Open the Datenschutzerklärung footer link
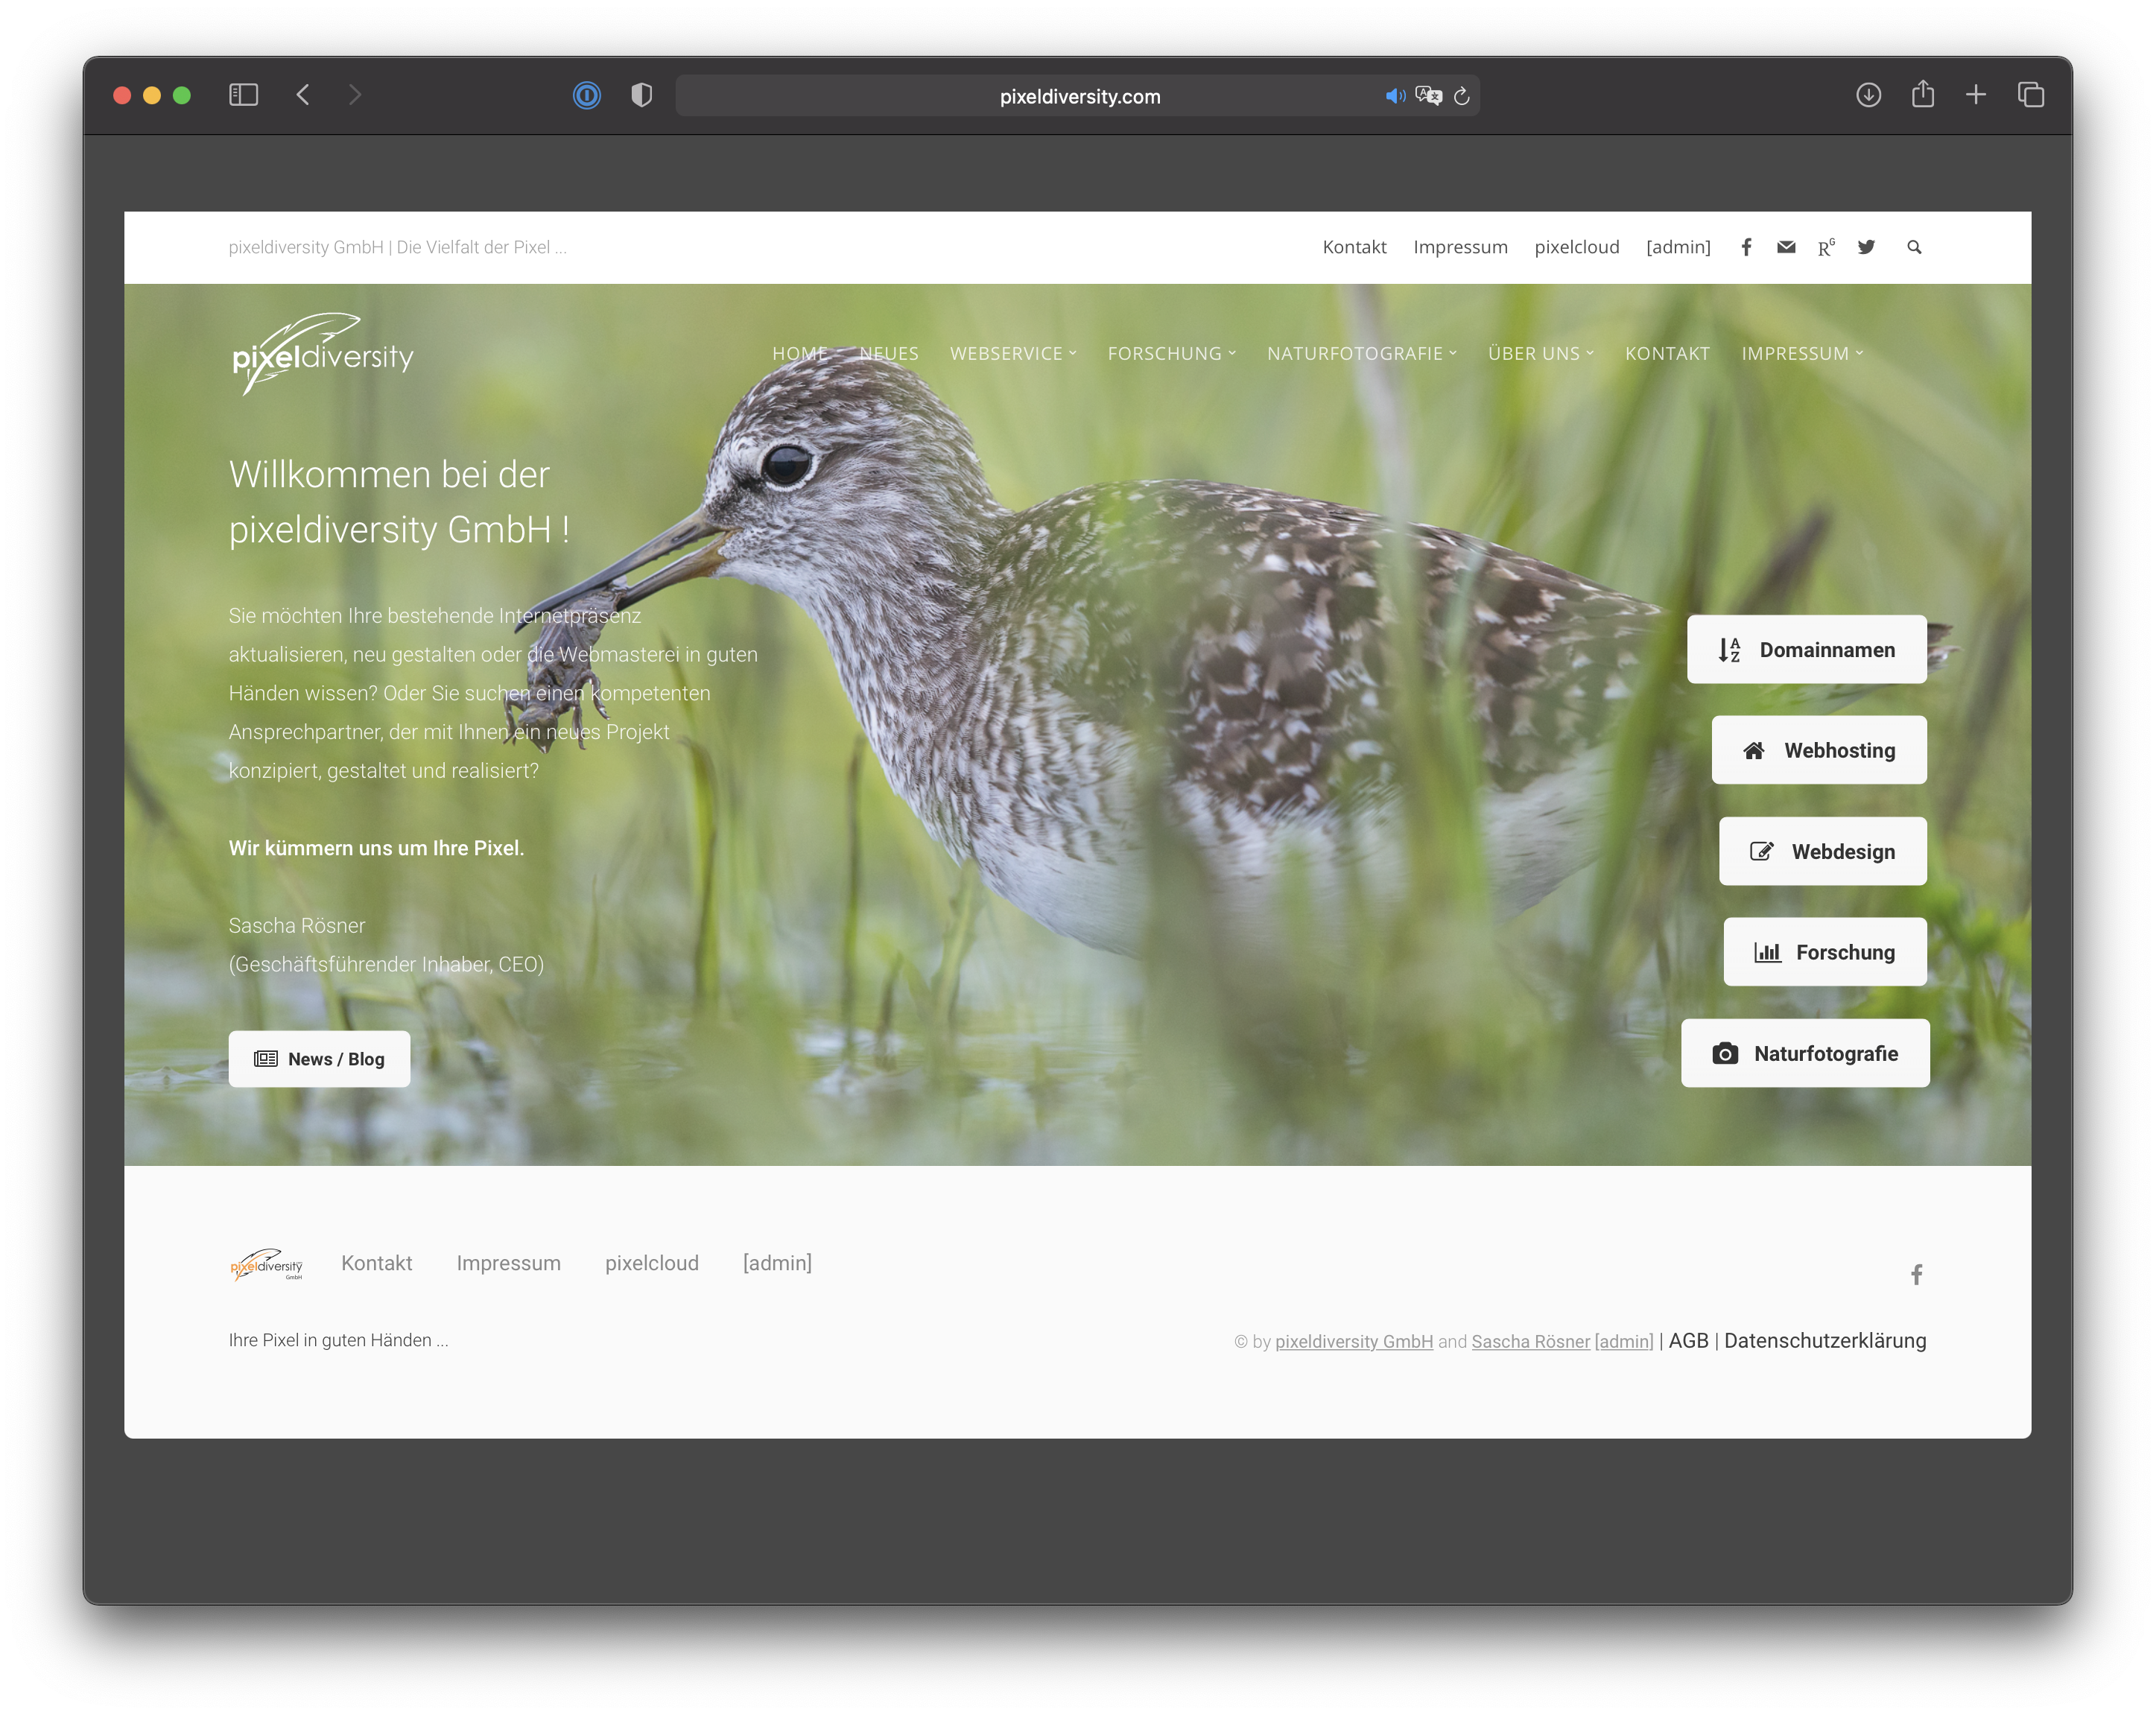Screen dimensions: 2156x1715 (x=1824, y=1341)
